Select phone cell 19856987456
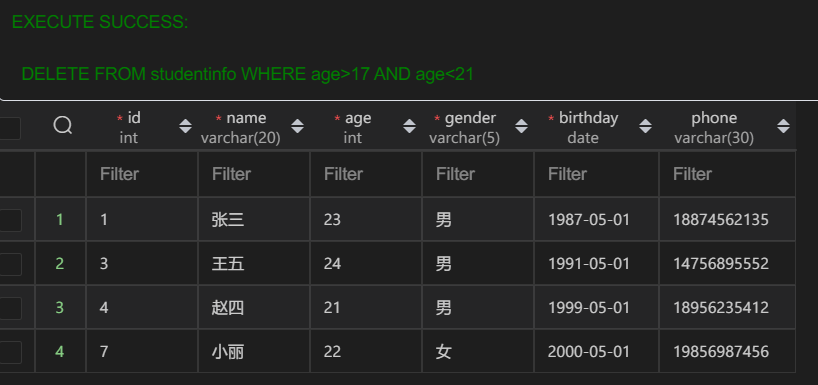The image size is (818, 385). pos(727,351)
